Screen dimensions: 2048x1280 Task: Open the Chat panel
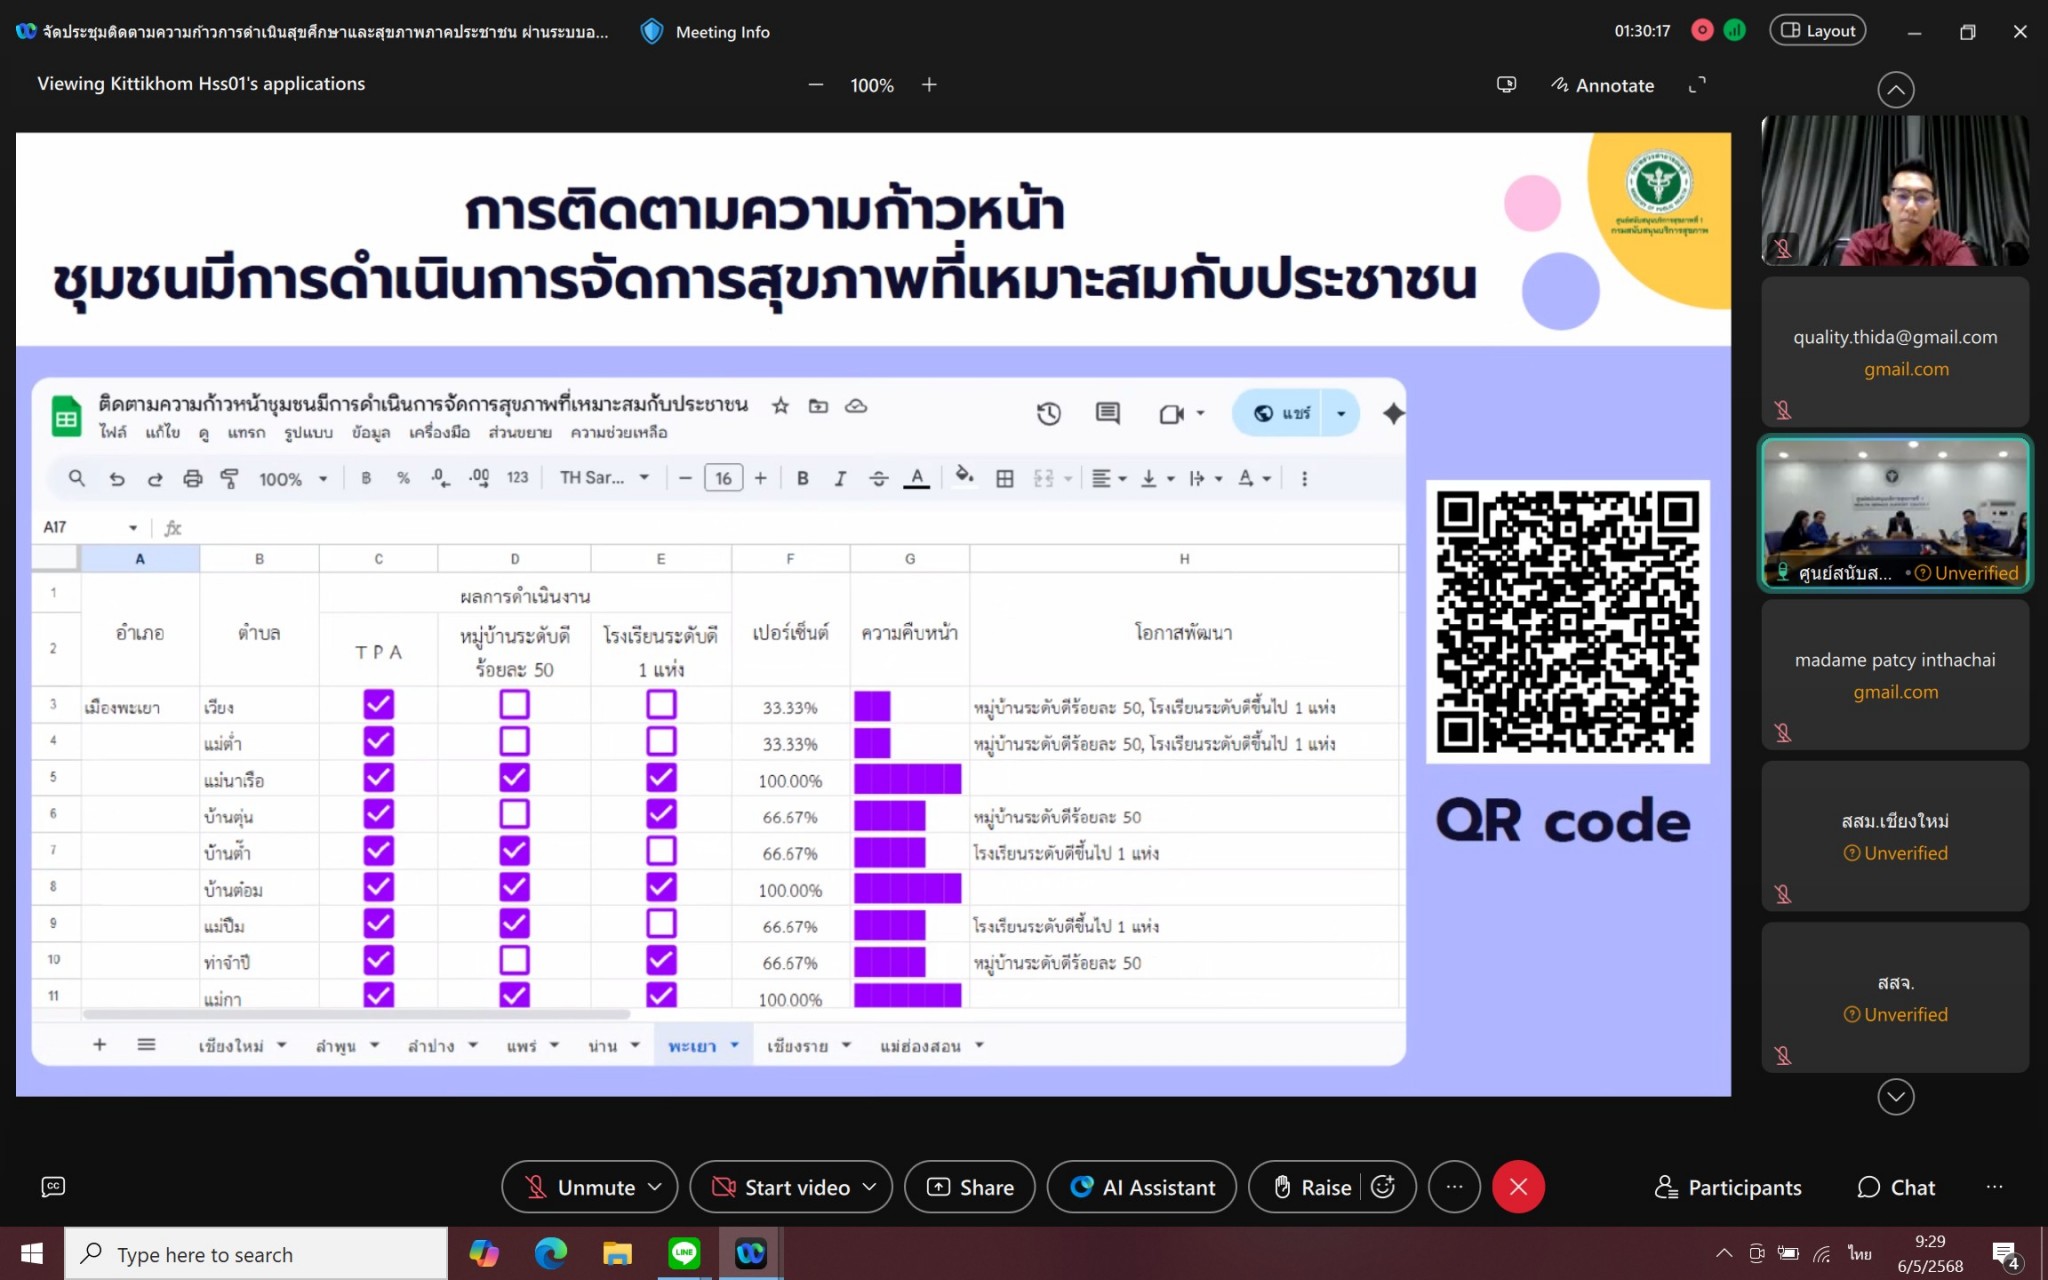pyautogui.click(x=1896, y=1187)
